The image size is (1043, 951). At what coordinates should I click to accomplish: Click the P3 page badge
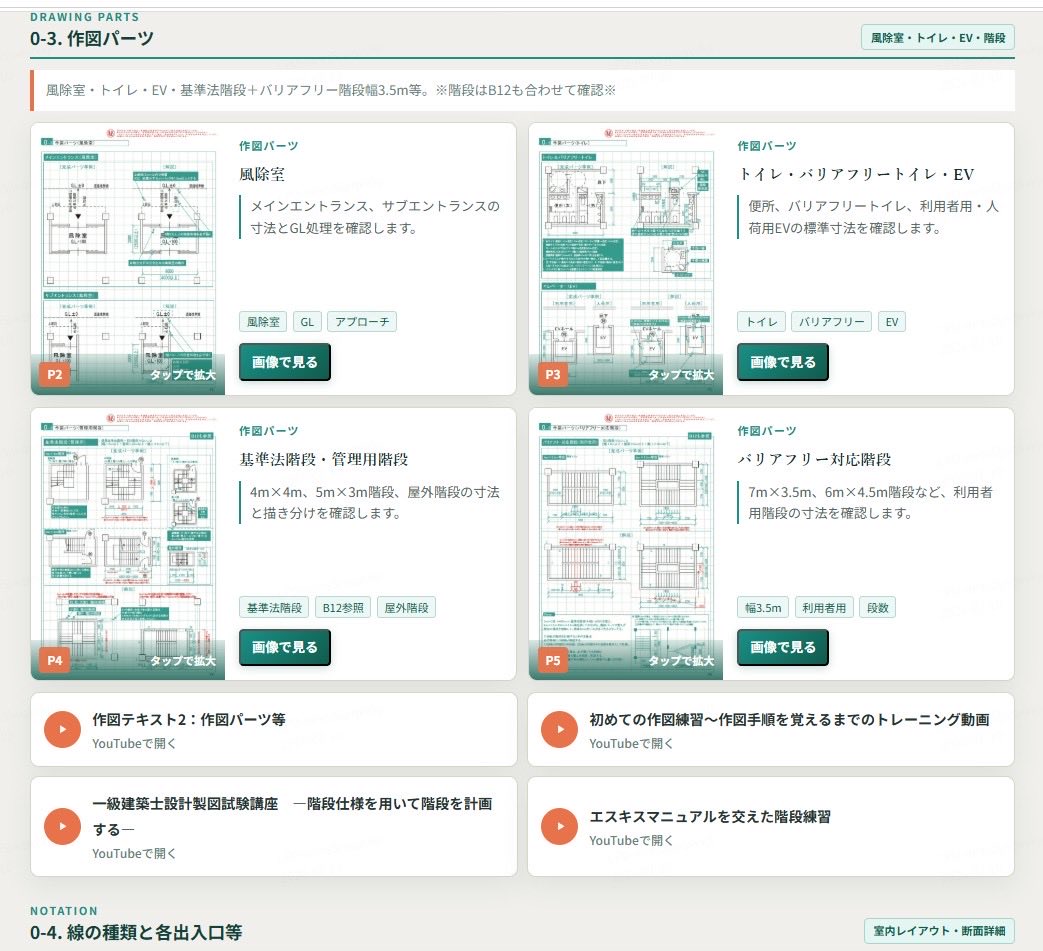[553, 374]
